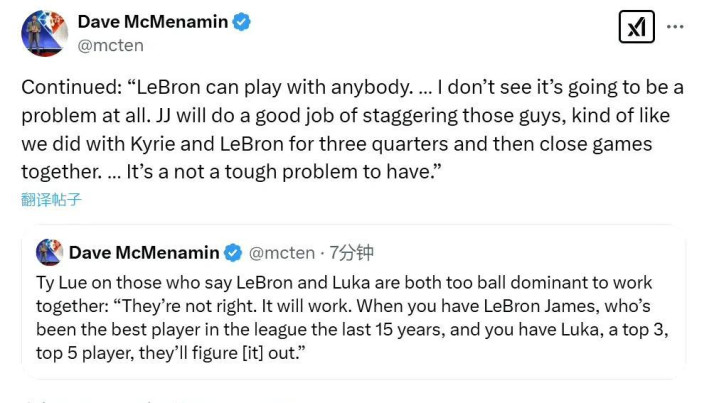
Task: Click the 翻译帖子 translate post link
Action: pyautogui.click(x=51, y=199)
